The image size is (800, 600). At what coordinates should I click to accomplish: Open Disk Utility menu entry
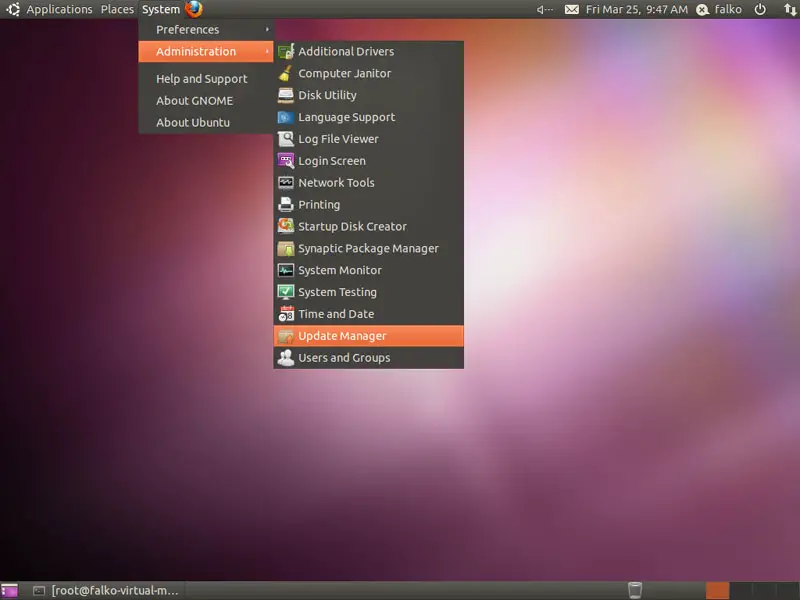[369, 95]
